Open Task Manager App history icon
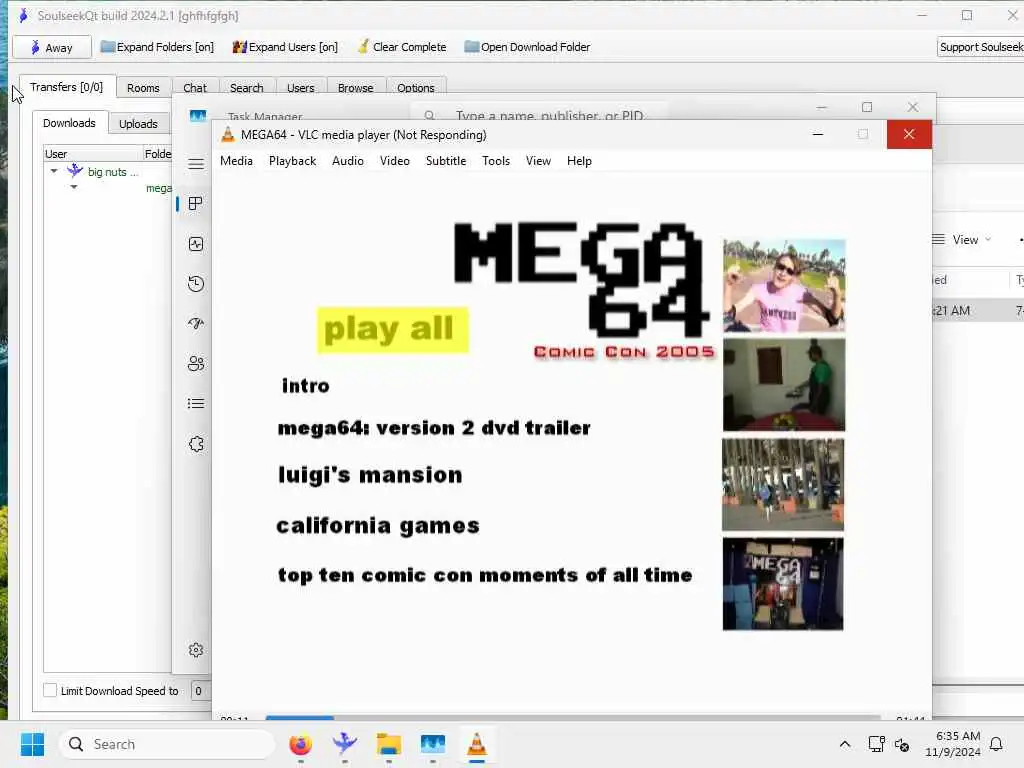 (x=196, y=284)
